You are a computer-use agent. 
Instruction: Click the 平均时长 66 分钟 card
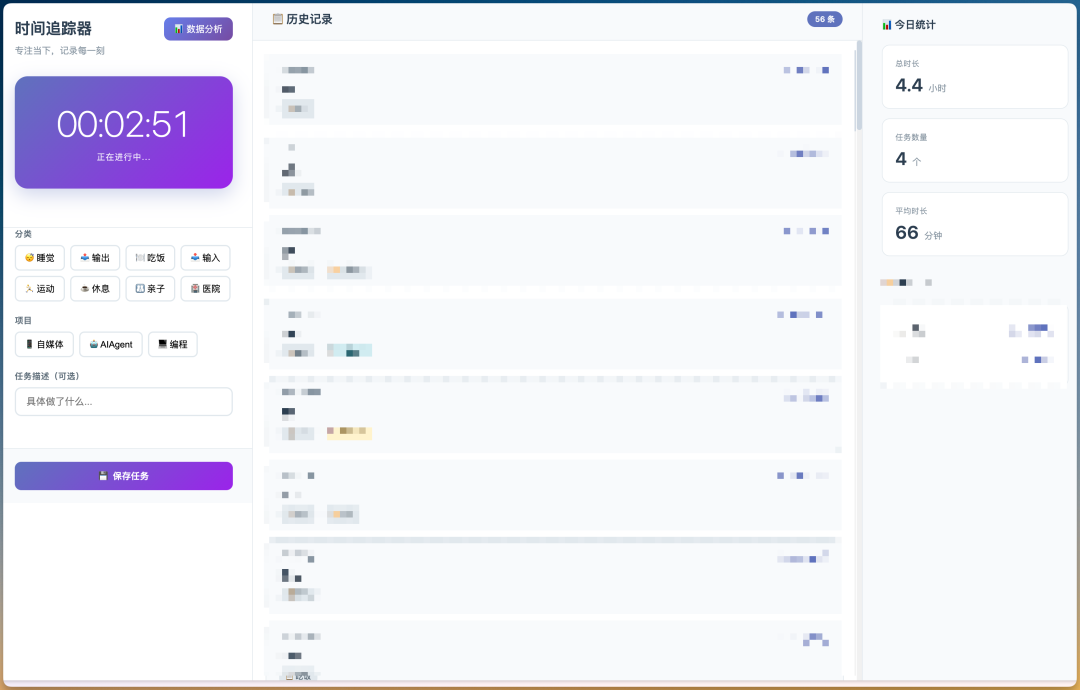point(975,224)
